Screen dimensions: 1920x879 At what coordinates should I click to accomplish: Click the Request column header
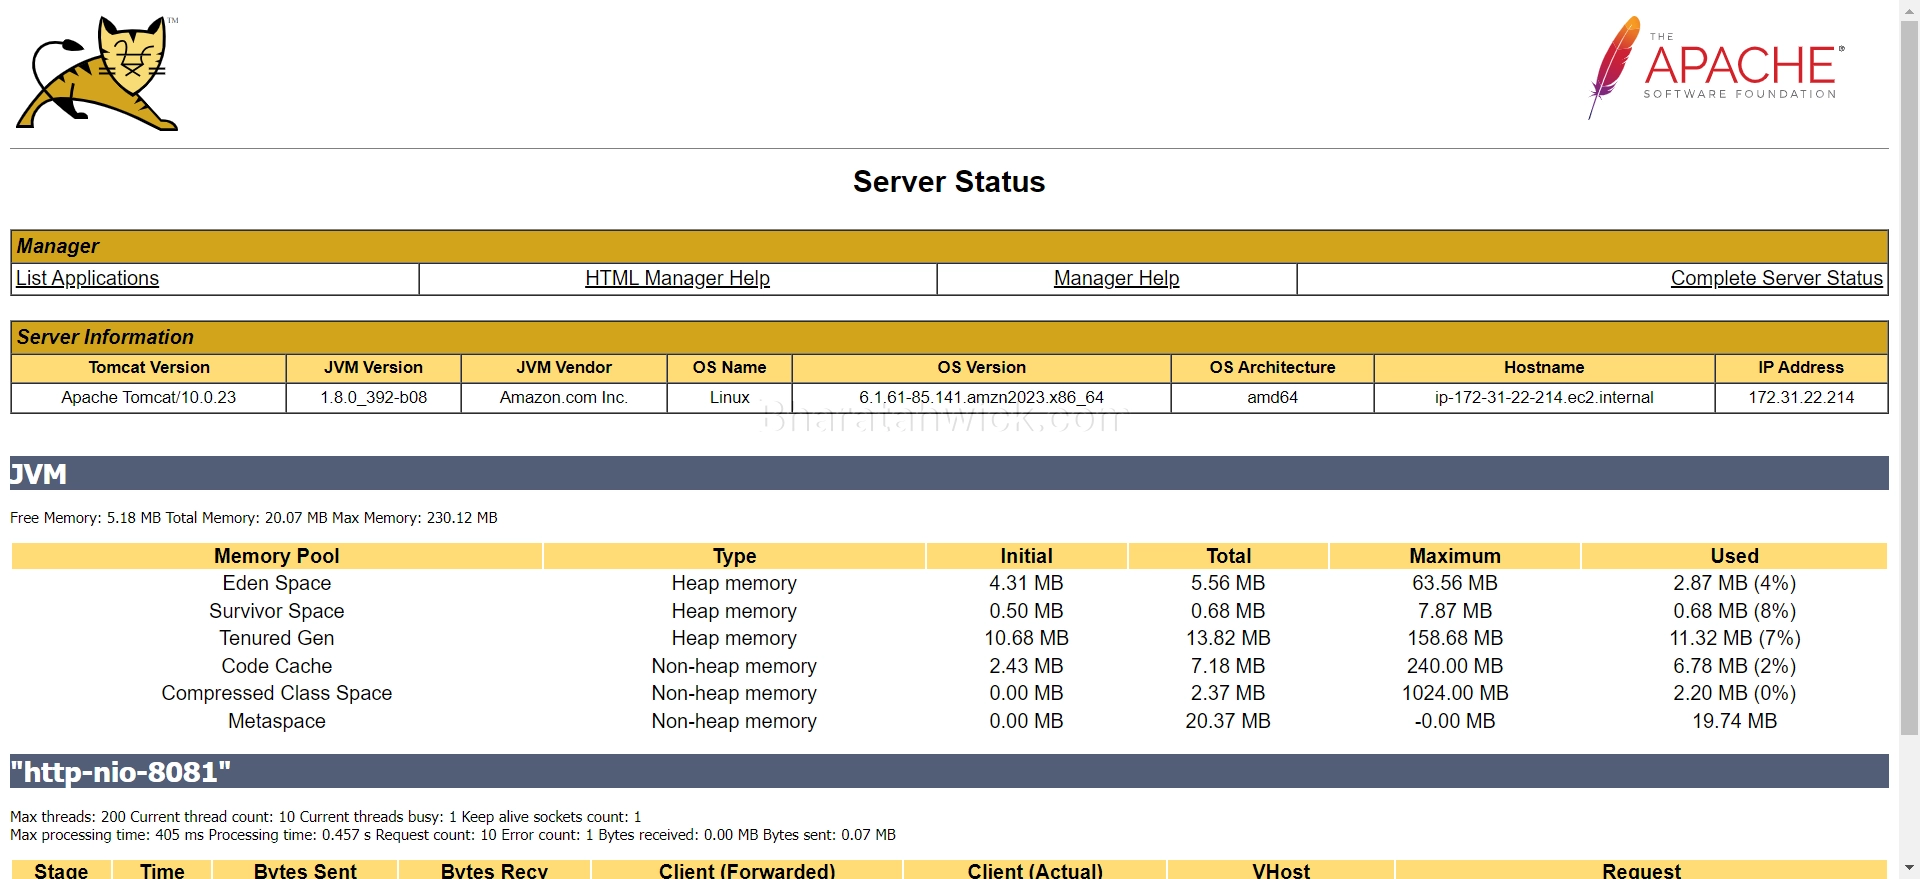pyautogui.click(x=1641, y=870)
